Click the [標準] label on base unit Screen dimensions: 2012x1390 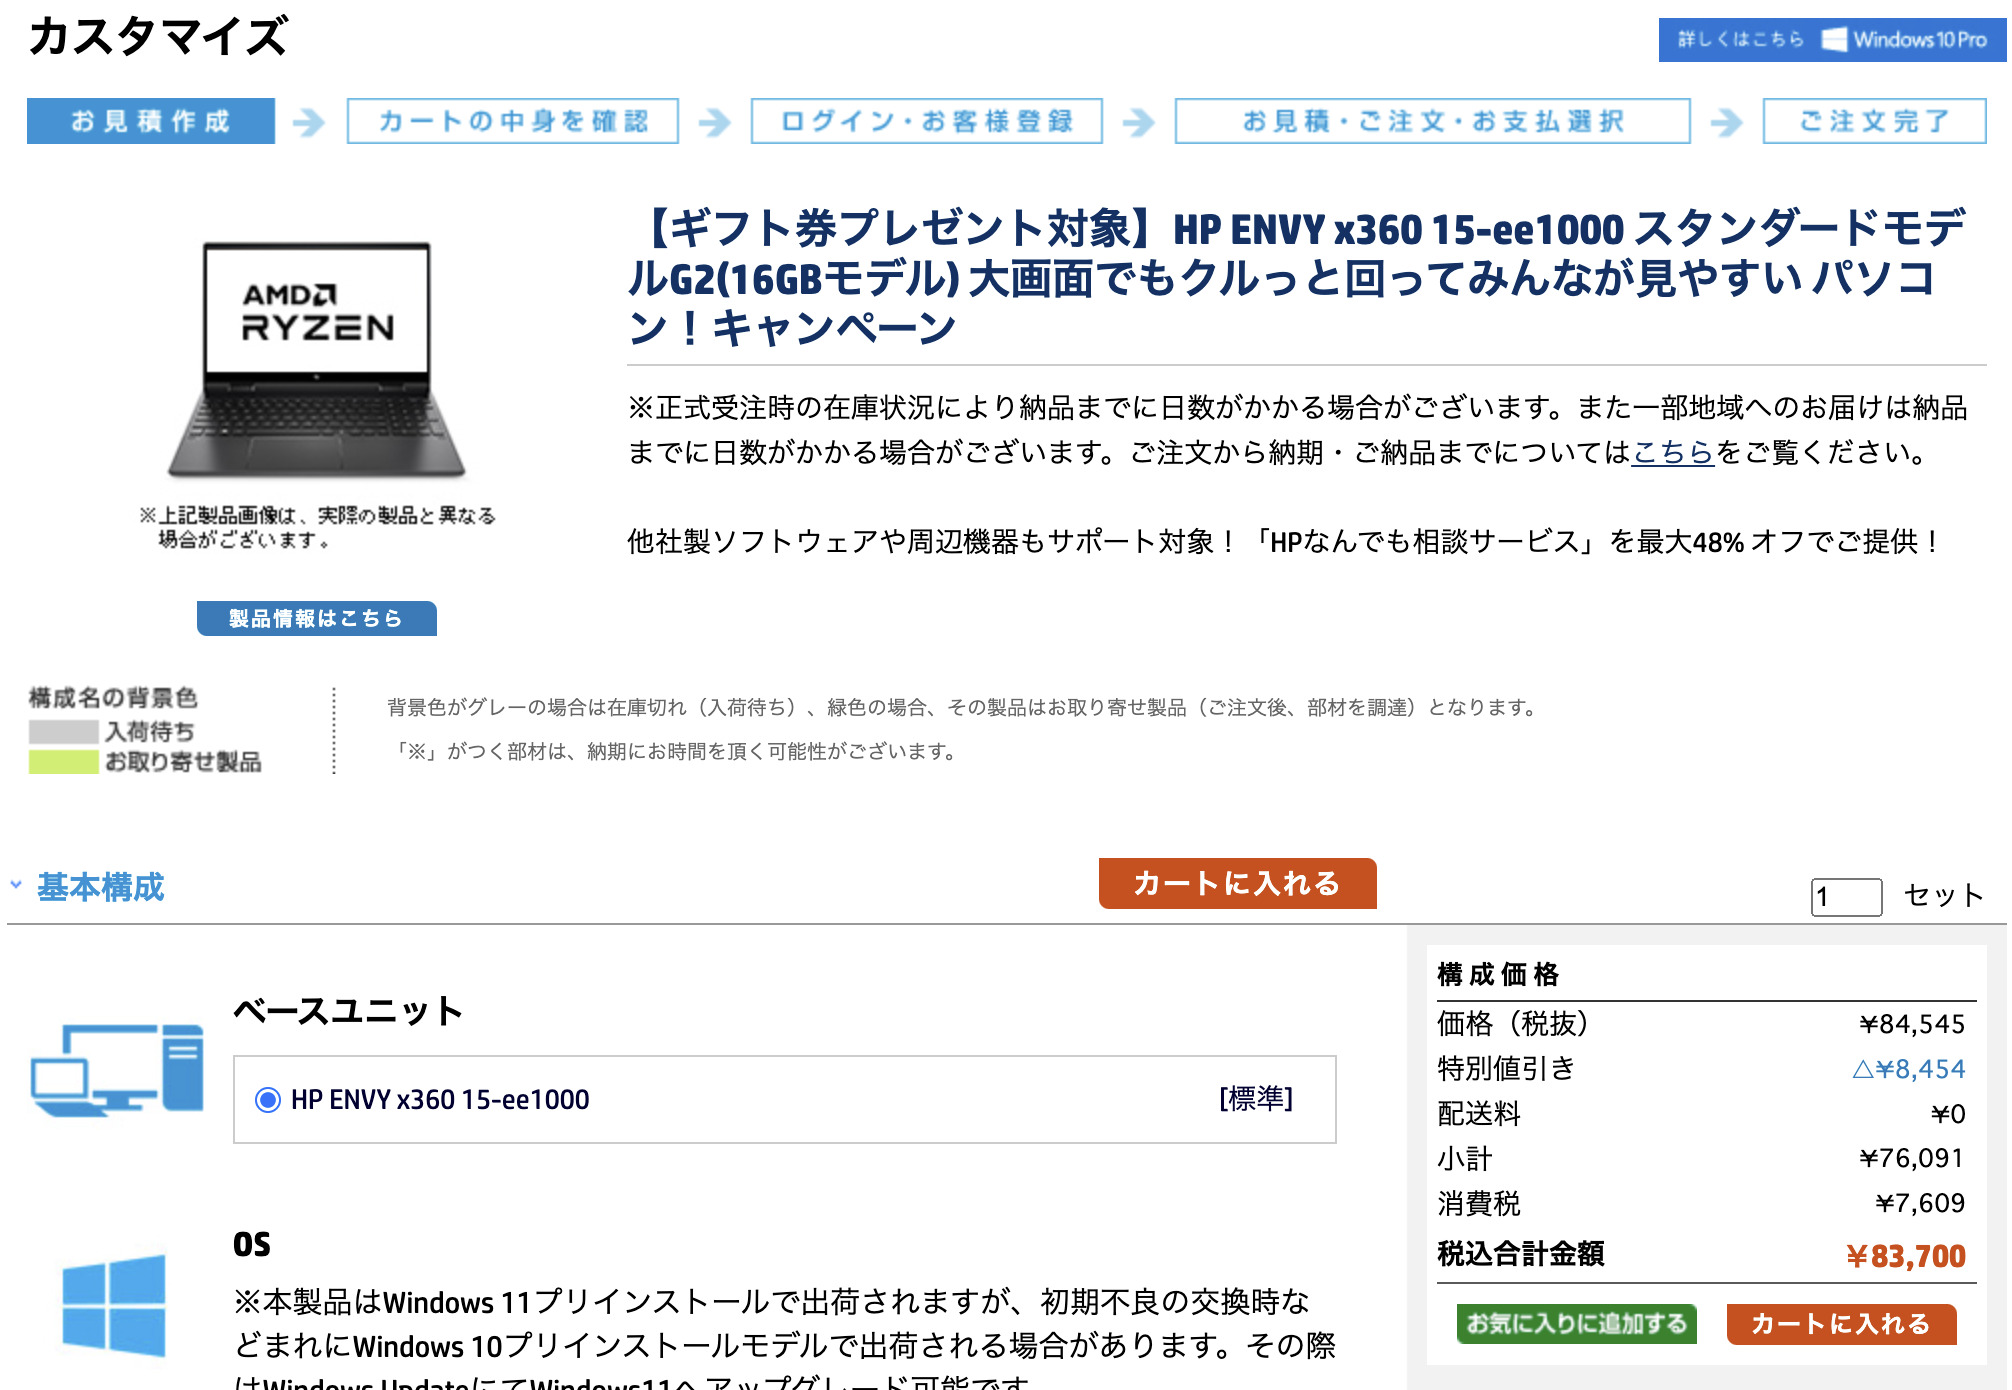coord(1256,1099)
